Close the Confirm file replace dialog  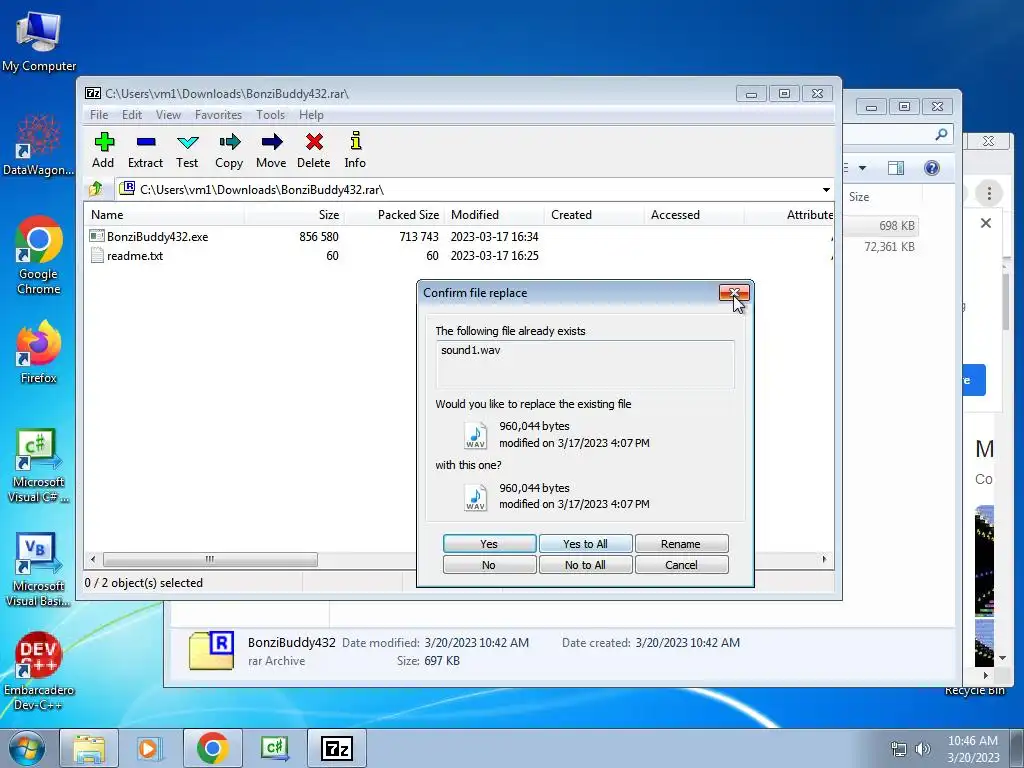point(734,293)
